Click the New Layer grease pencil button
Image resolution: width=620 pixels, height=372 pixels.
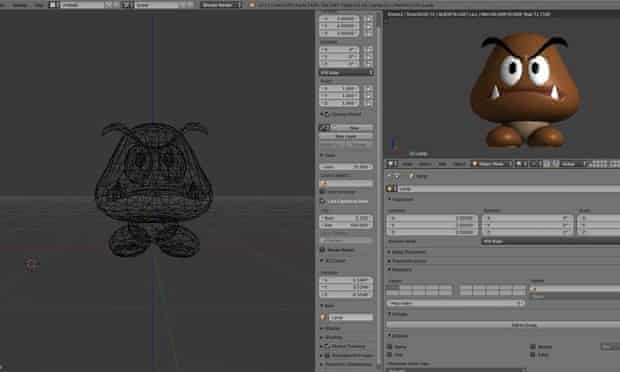[346, 136]
